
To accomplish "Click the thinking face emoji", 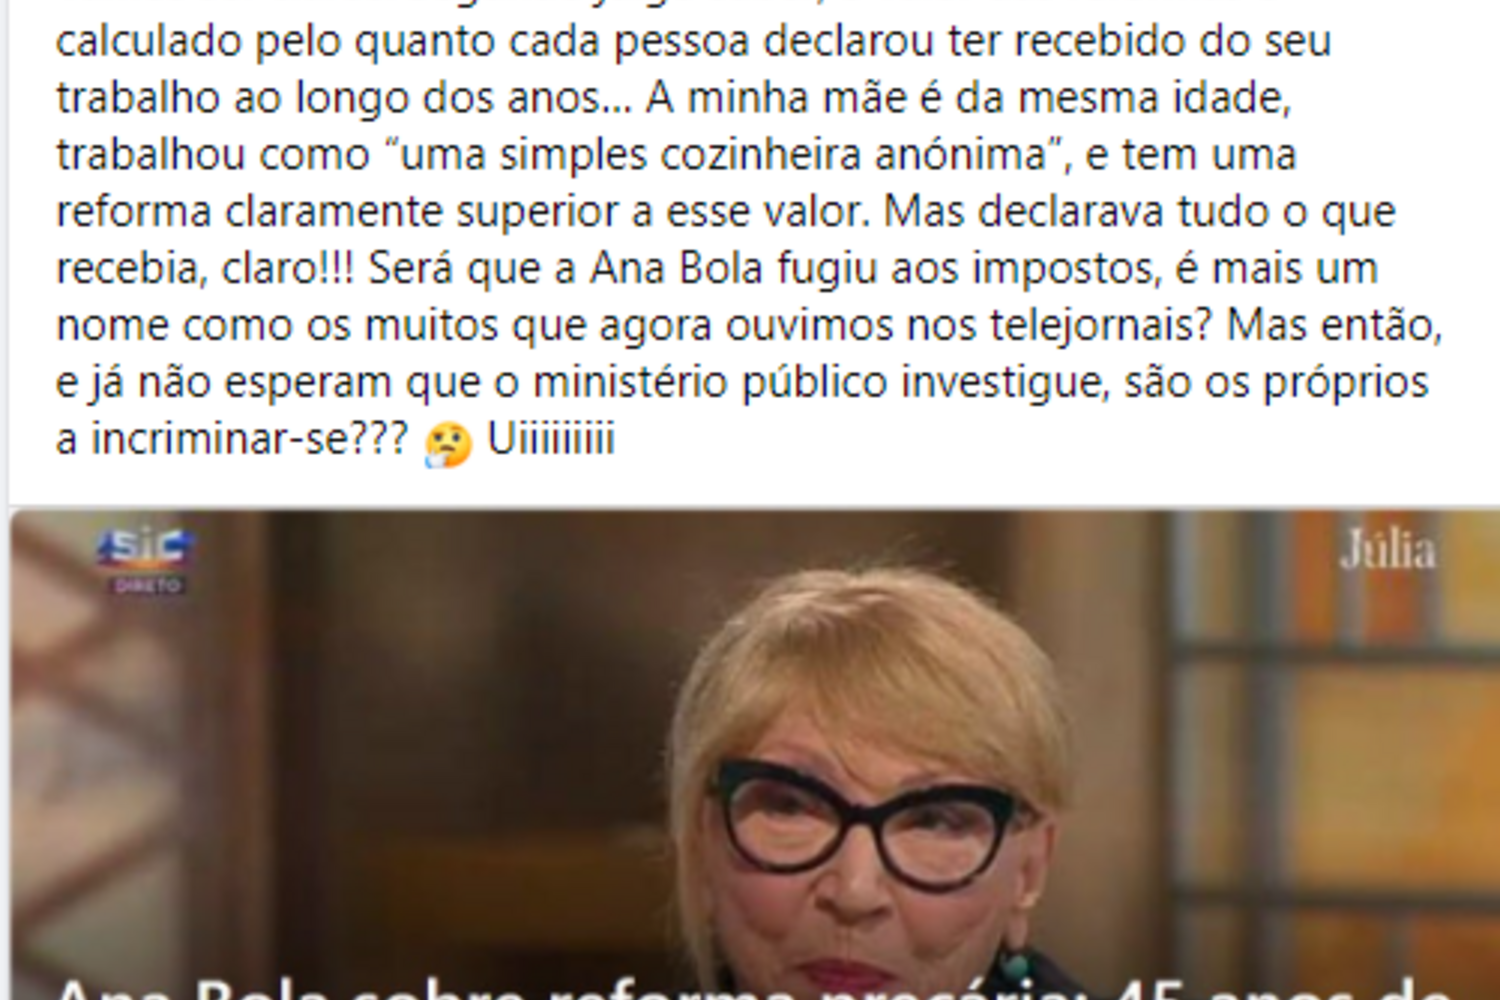I will click(447, 444).
